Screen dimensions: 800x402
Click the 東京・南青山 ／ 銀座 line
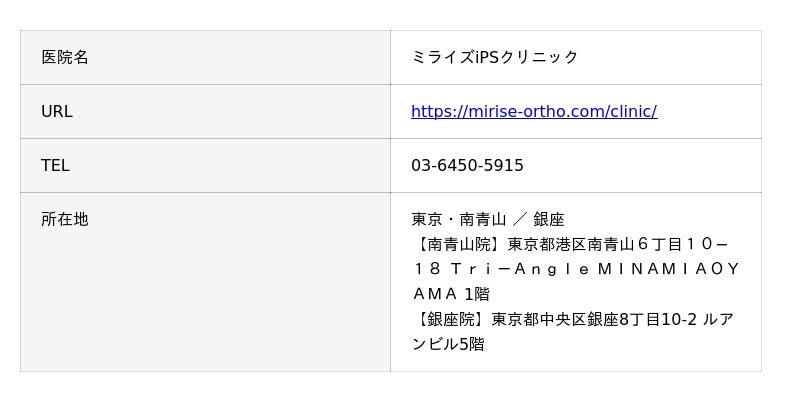tap(488, 220)
